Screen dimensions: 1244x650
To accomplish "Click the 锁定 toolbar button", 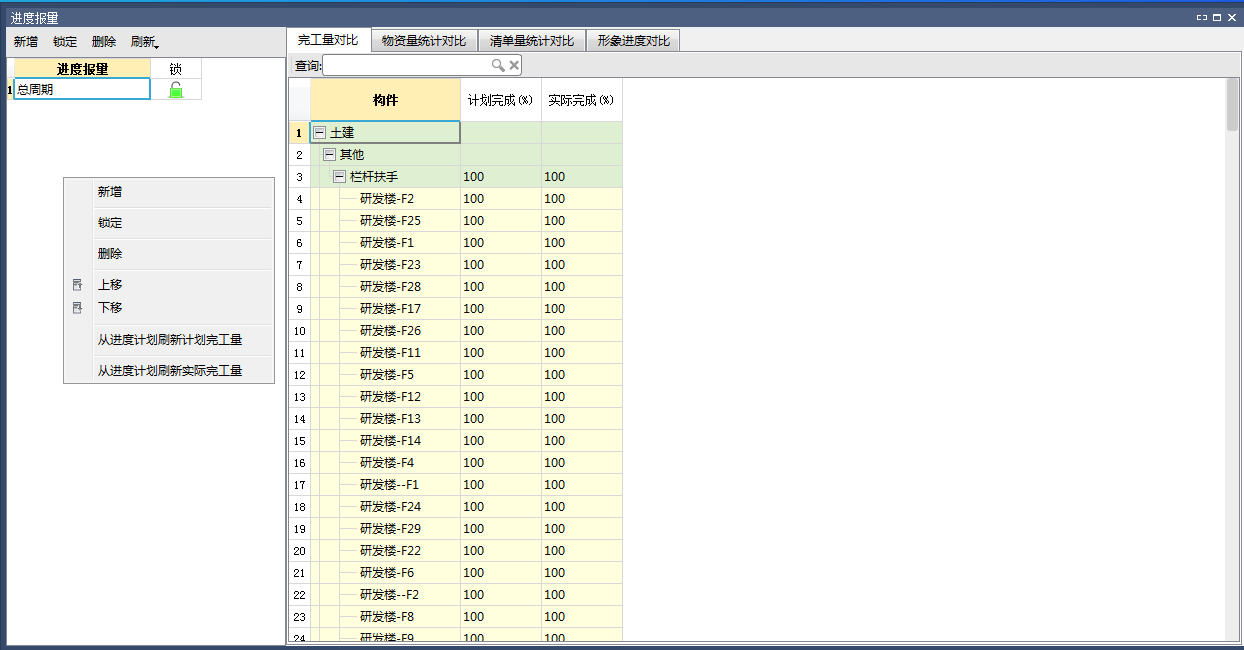I will pyautogui.click(x=65, y=42).
